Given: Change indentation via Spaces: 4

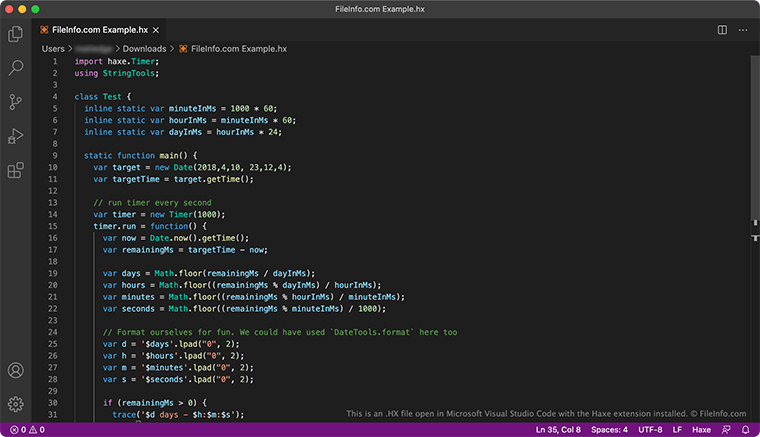Looking at the screenshot, I should 608,430.
